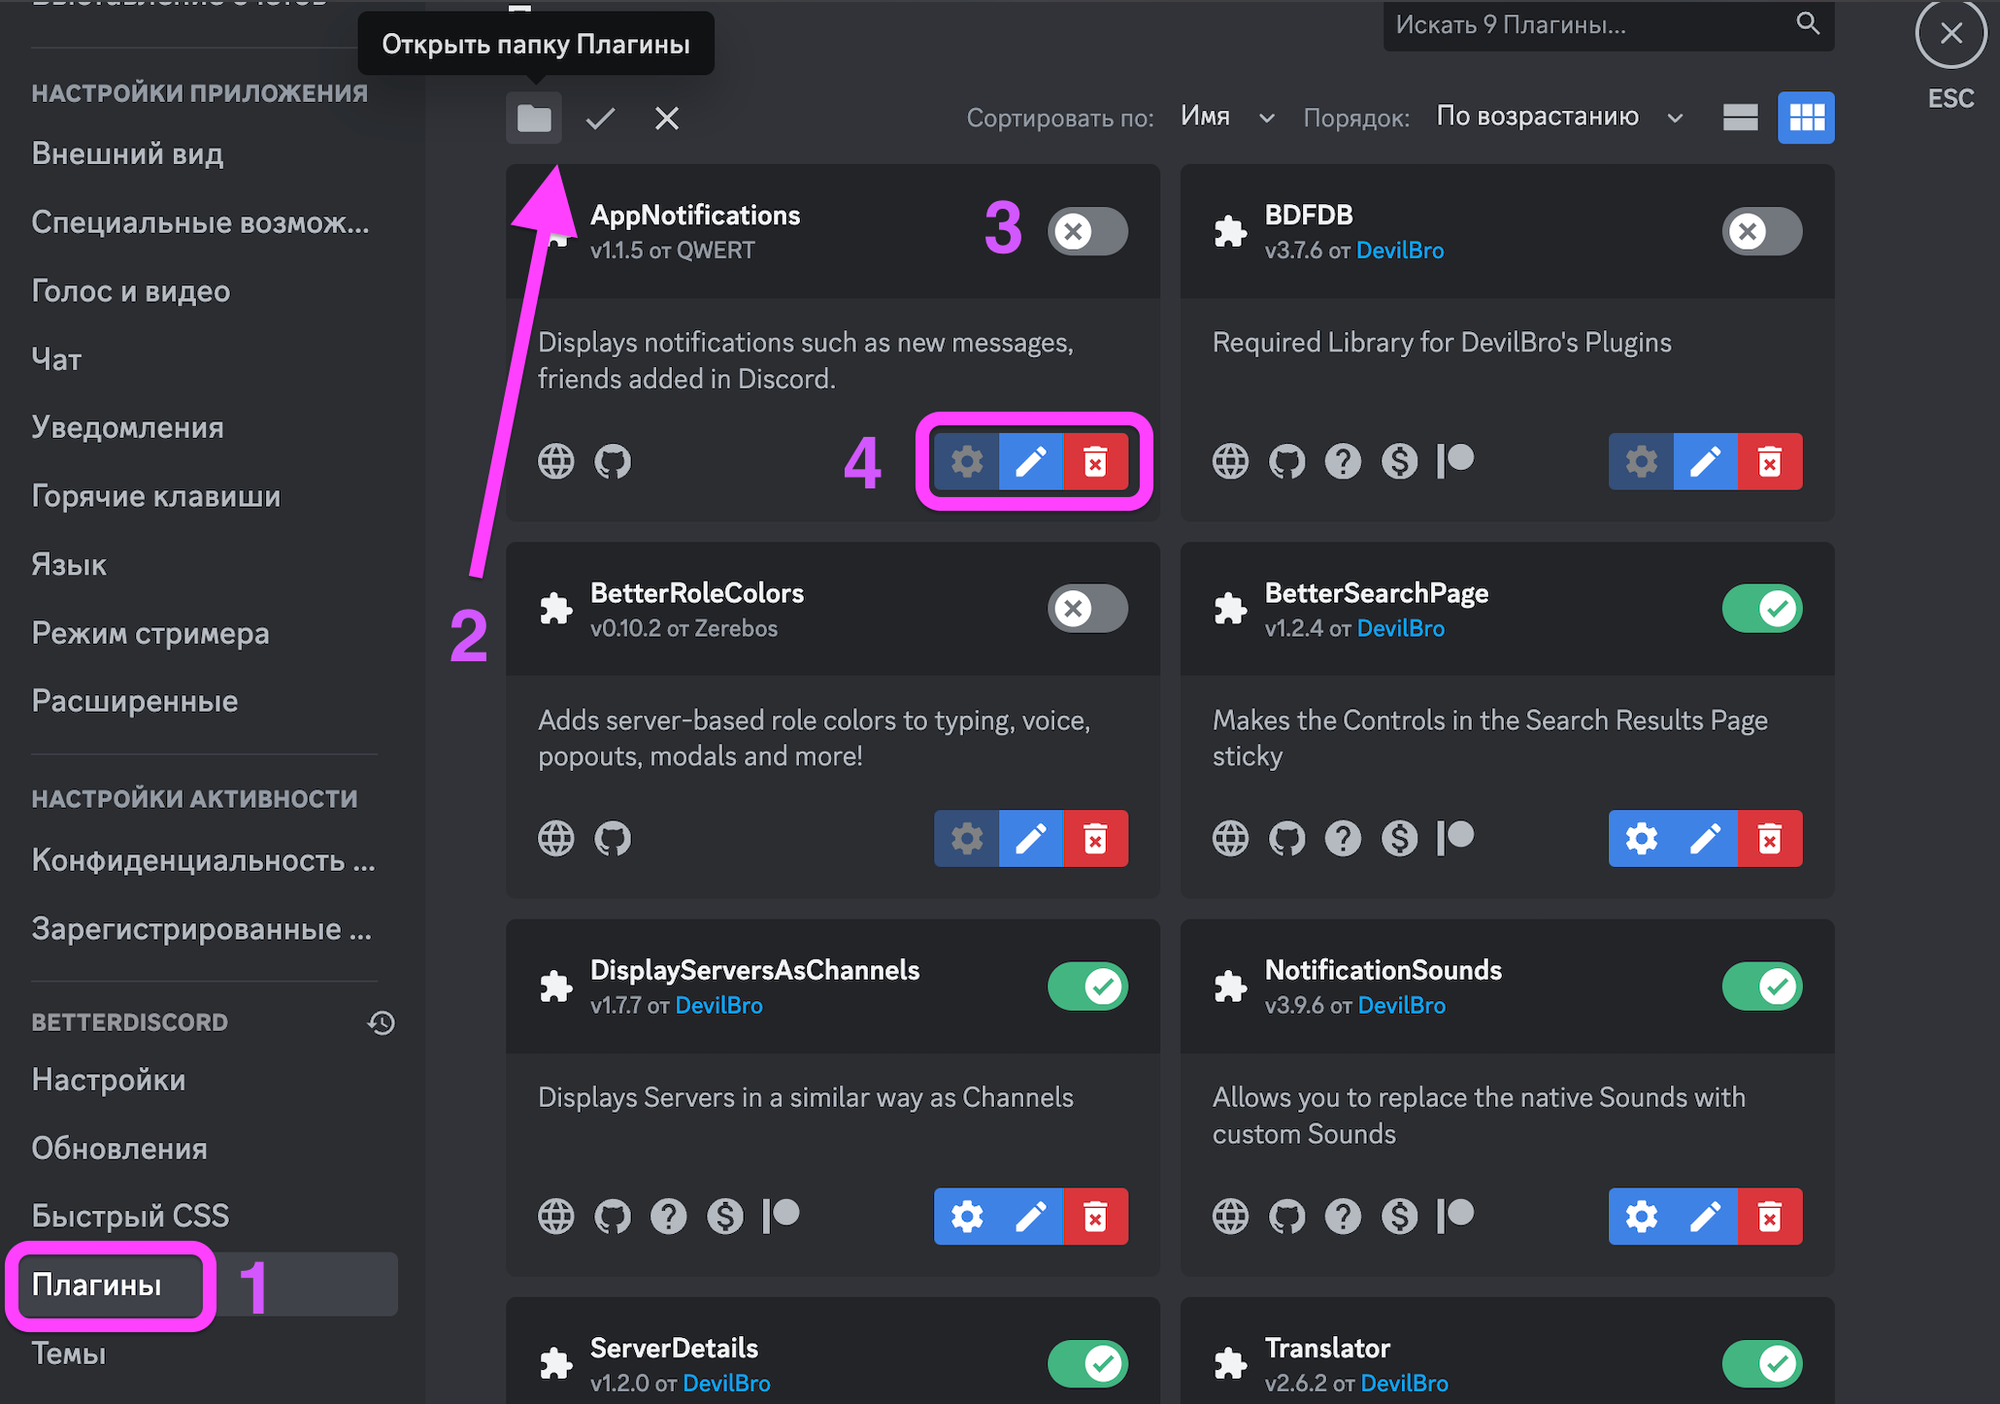Switch to the list view icon

coord(1740,118)
